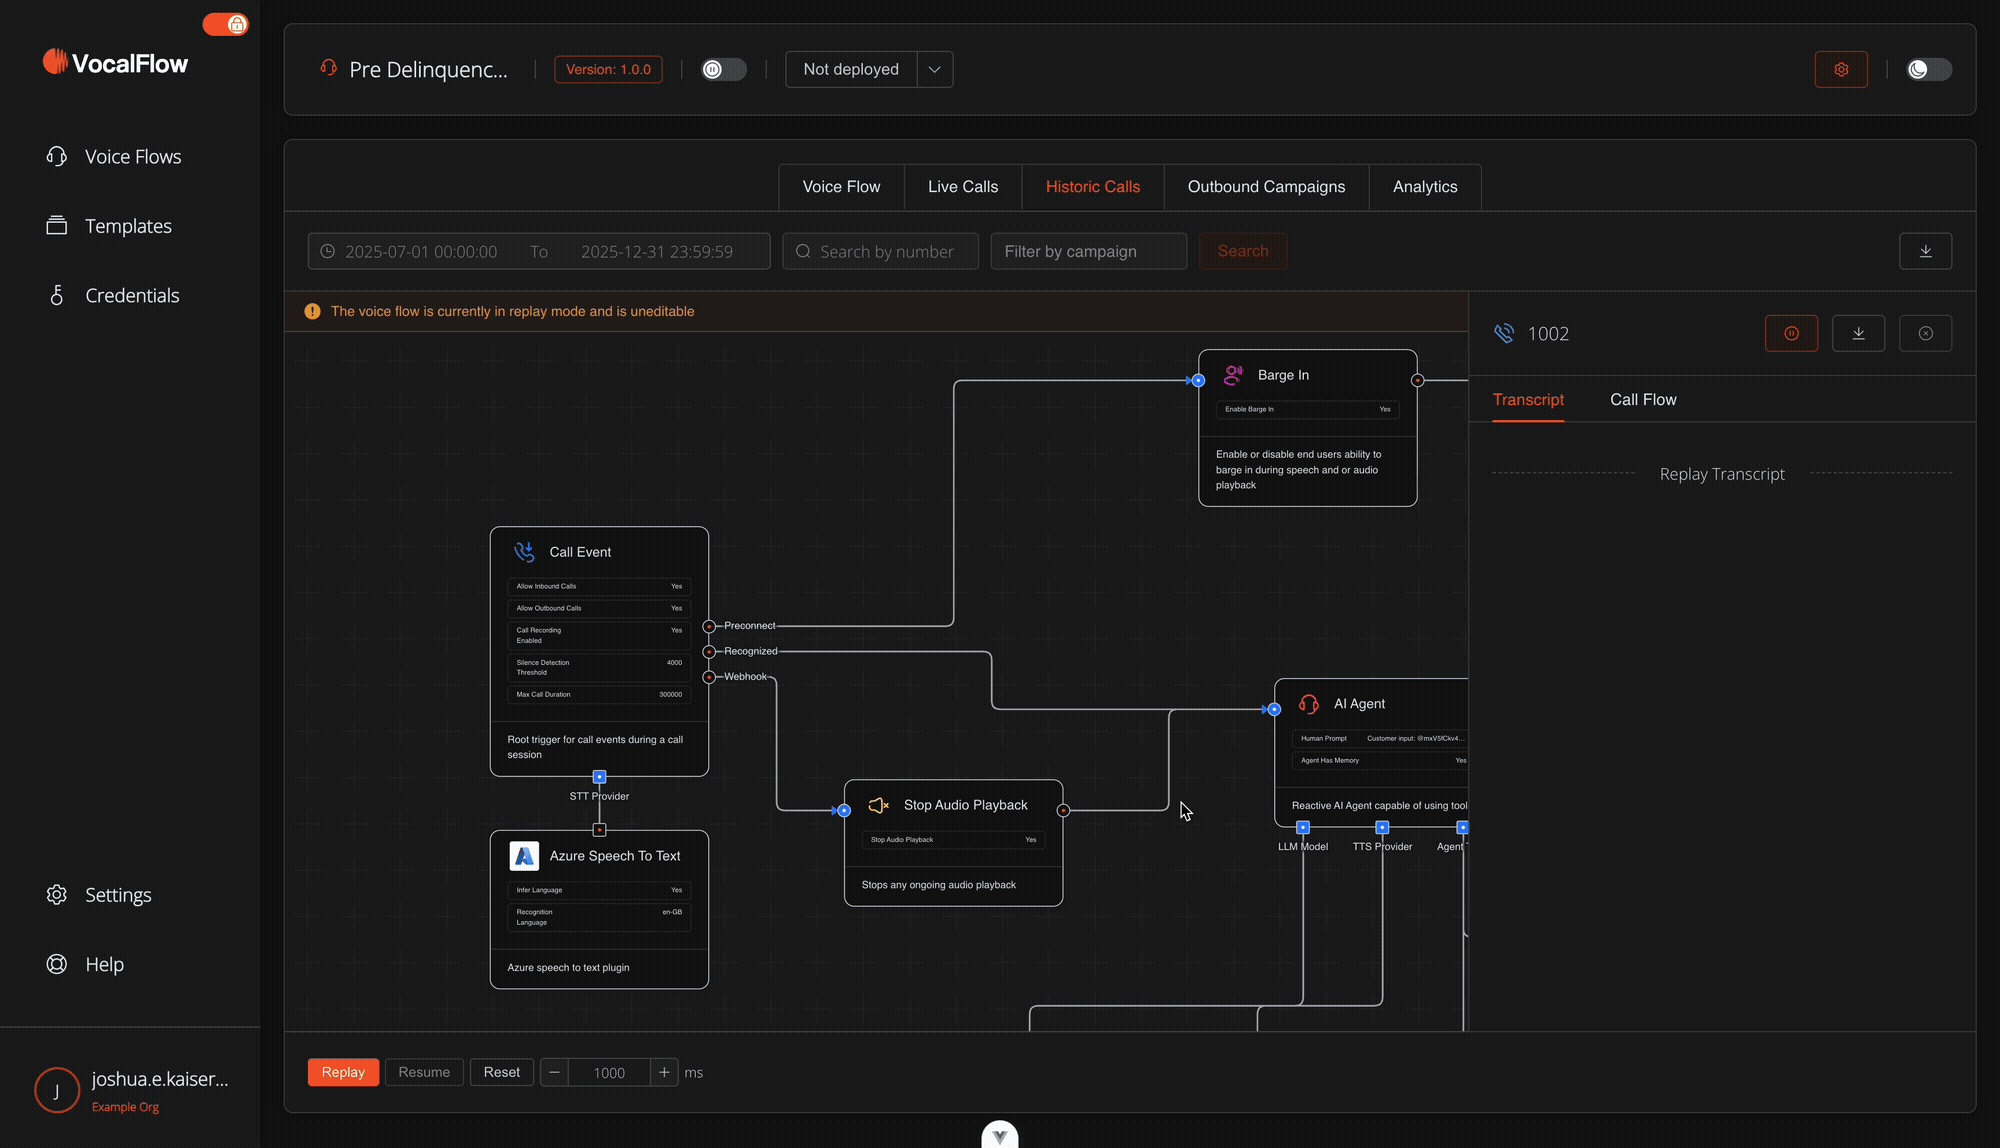This screenshot has width=2000, height=1148.
Task: Open the Not deployed dropdown arrow
Action: (x=934, y=69)
